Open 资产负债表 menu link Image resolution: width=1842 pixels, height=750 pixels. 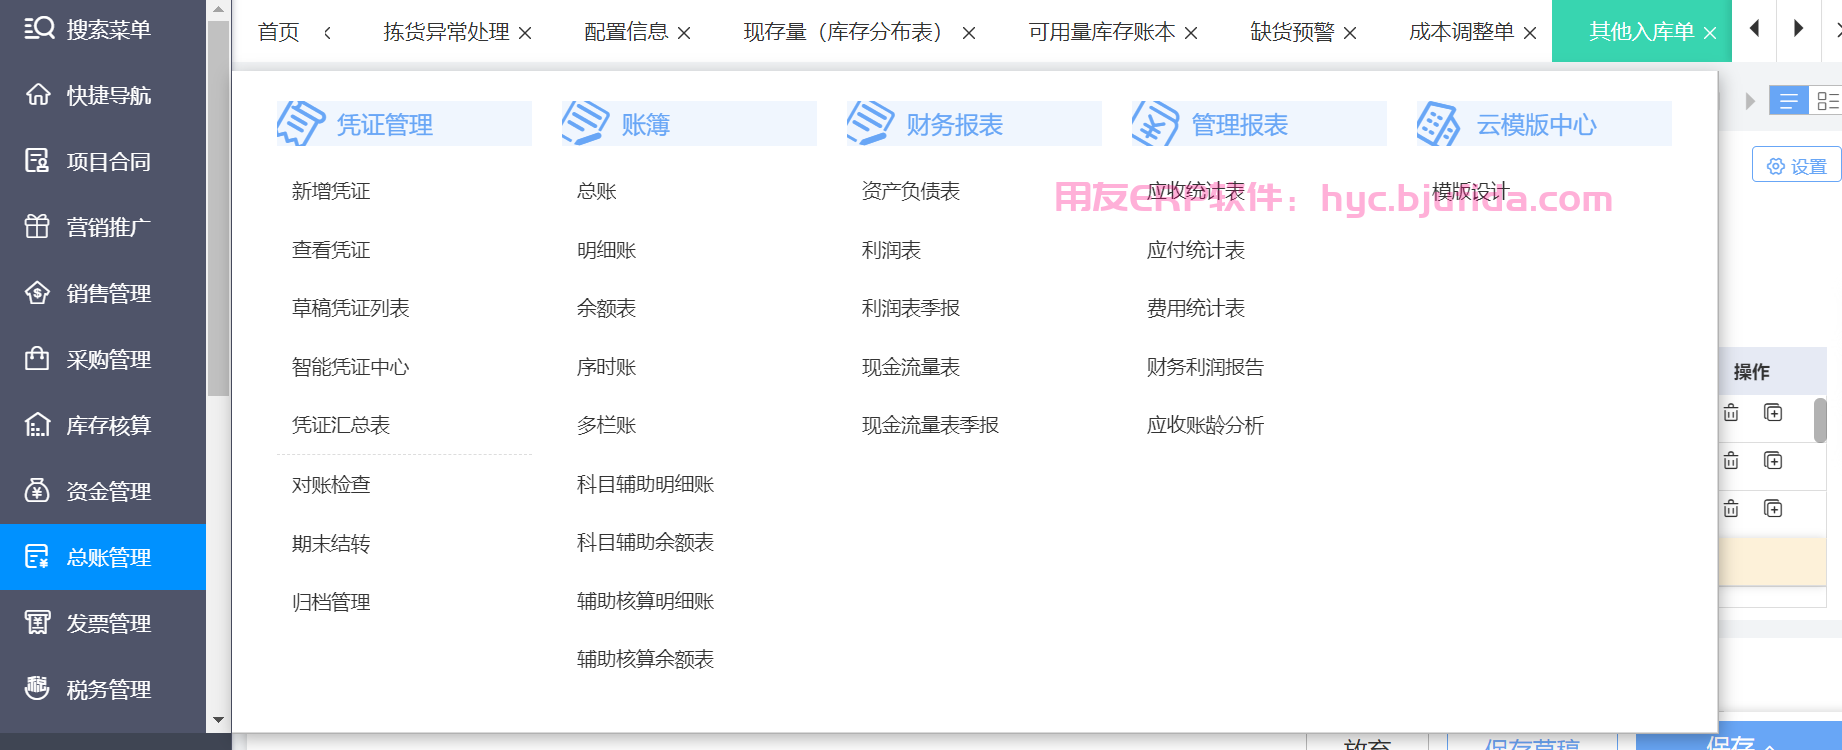911,191
